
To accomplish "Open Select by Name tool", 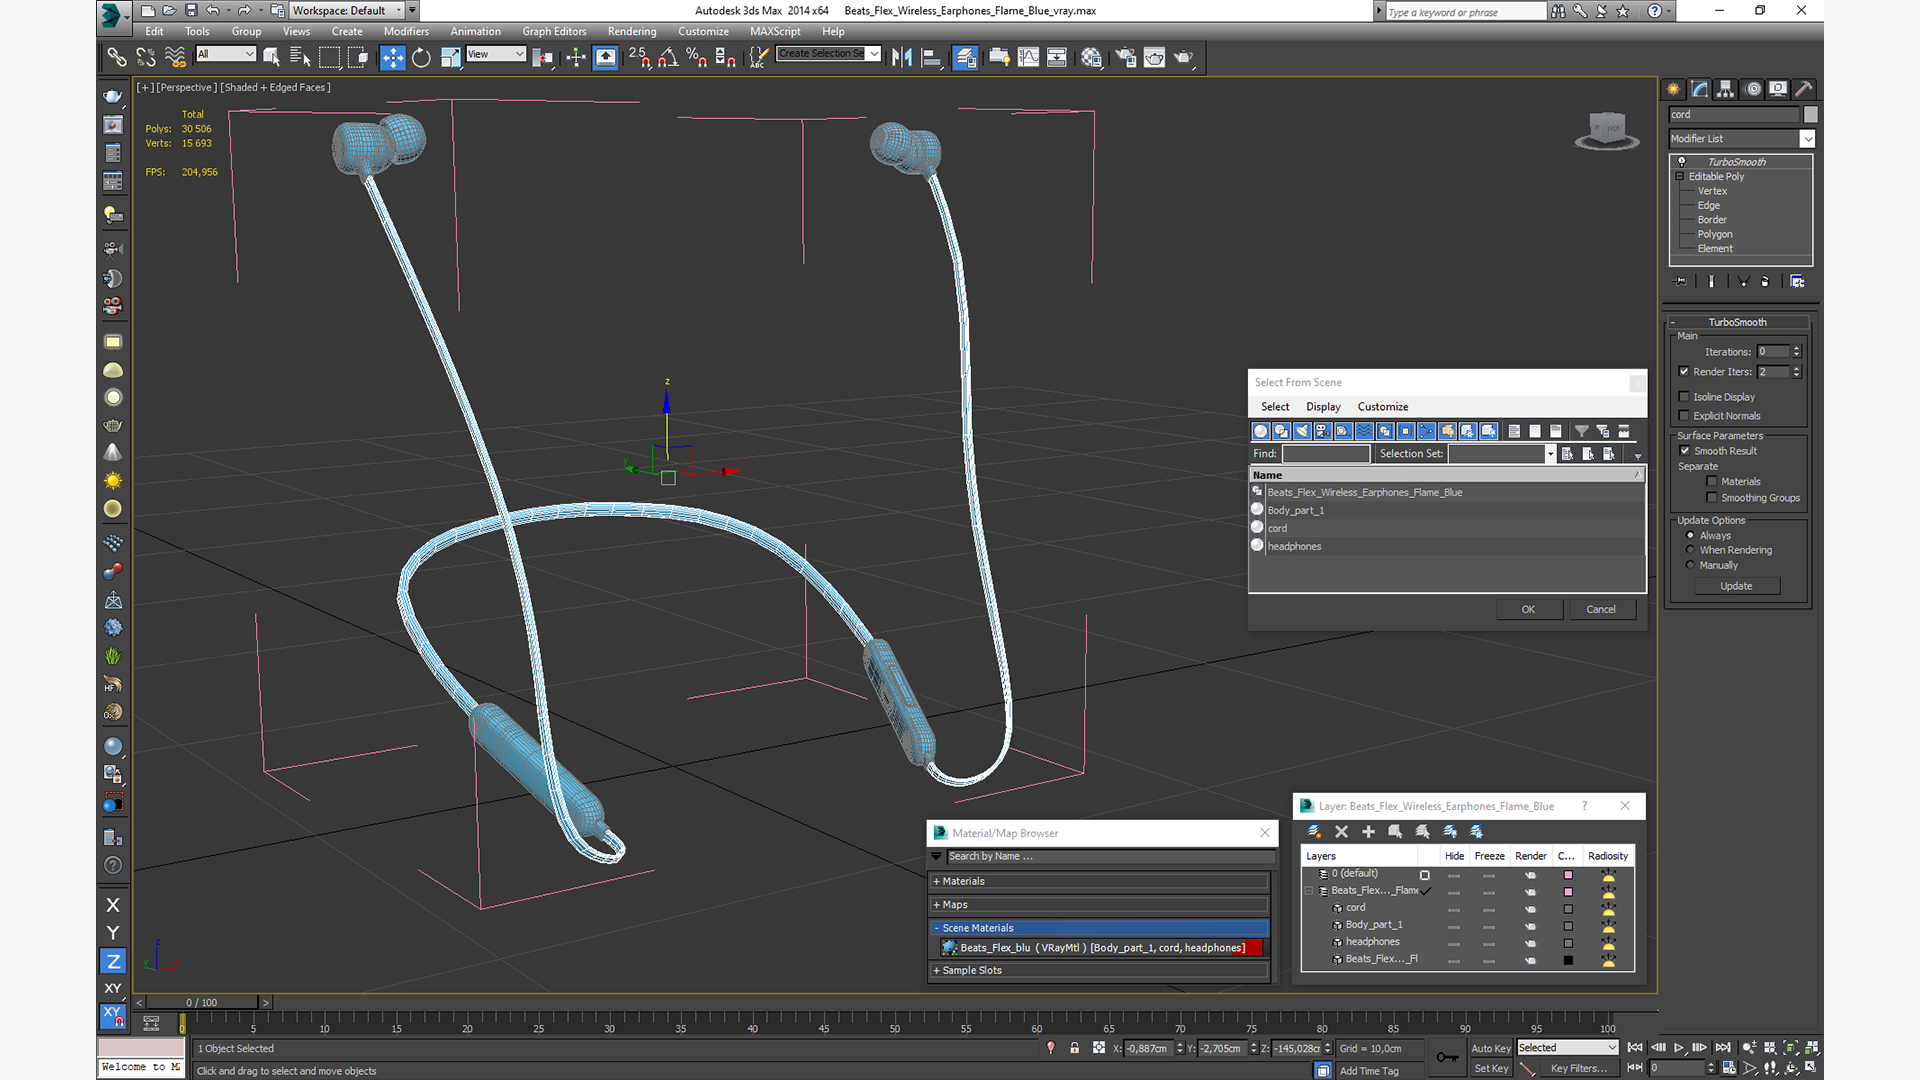I will (299, 58).
